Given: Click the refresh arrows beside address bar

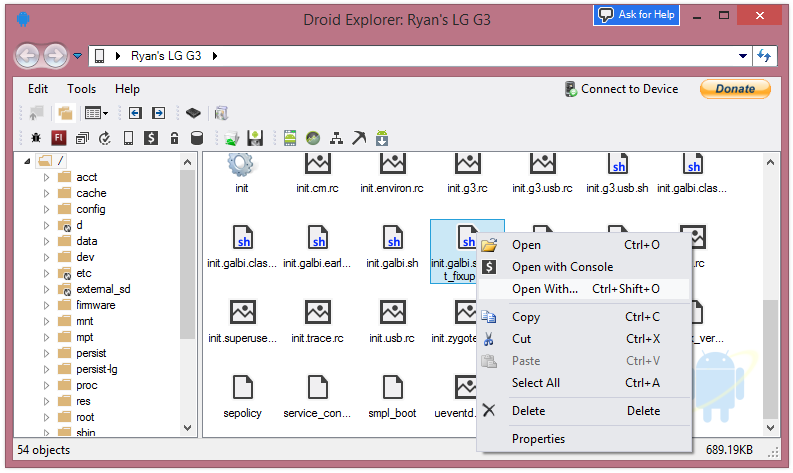Looking at the screenshot, I should pyautogui.click(x=764, y=56).
